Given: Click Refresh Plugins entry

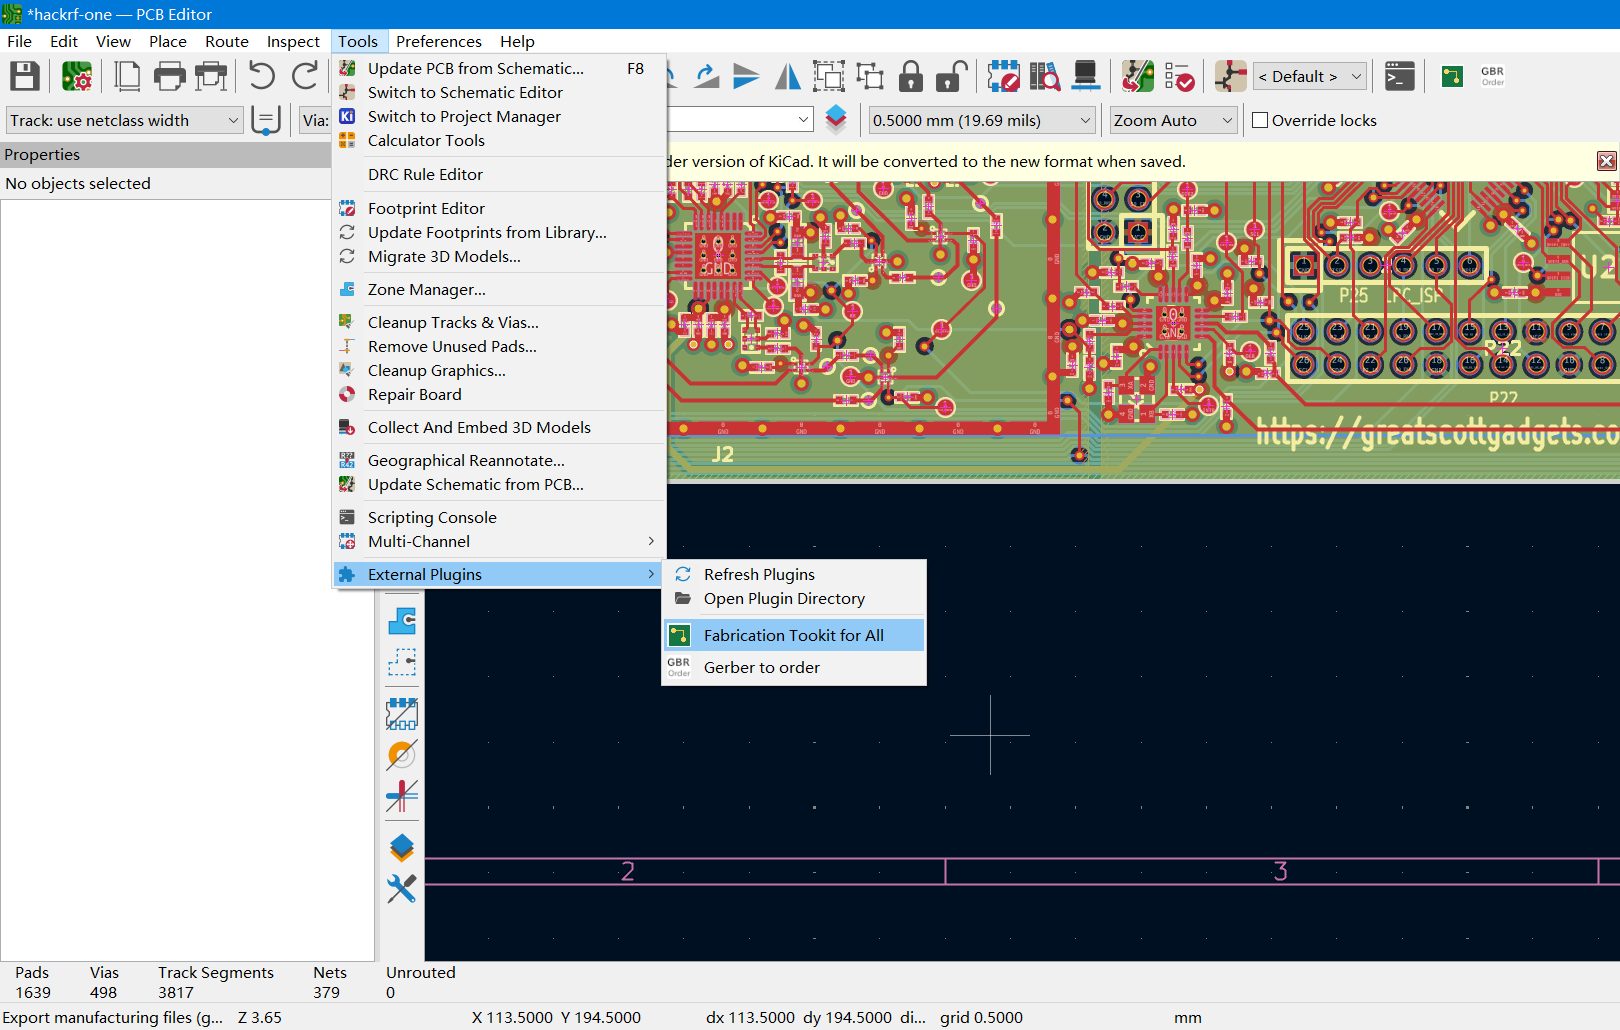Looking at the screenshot, I should [x=794, y=574].
